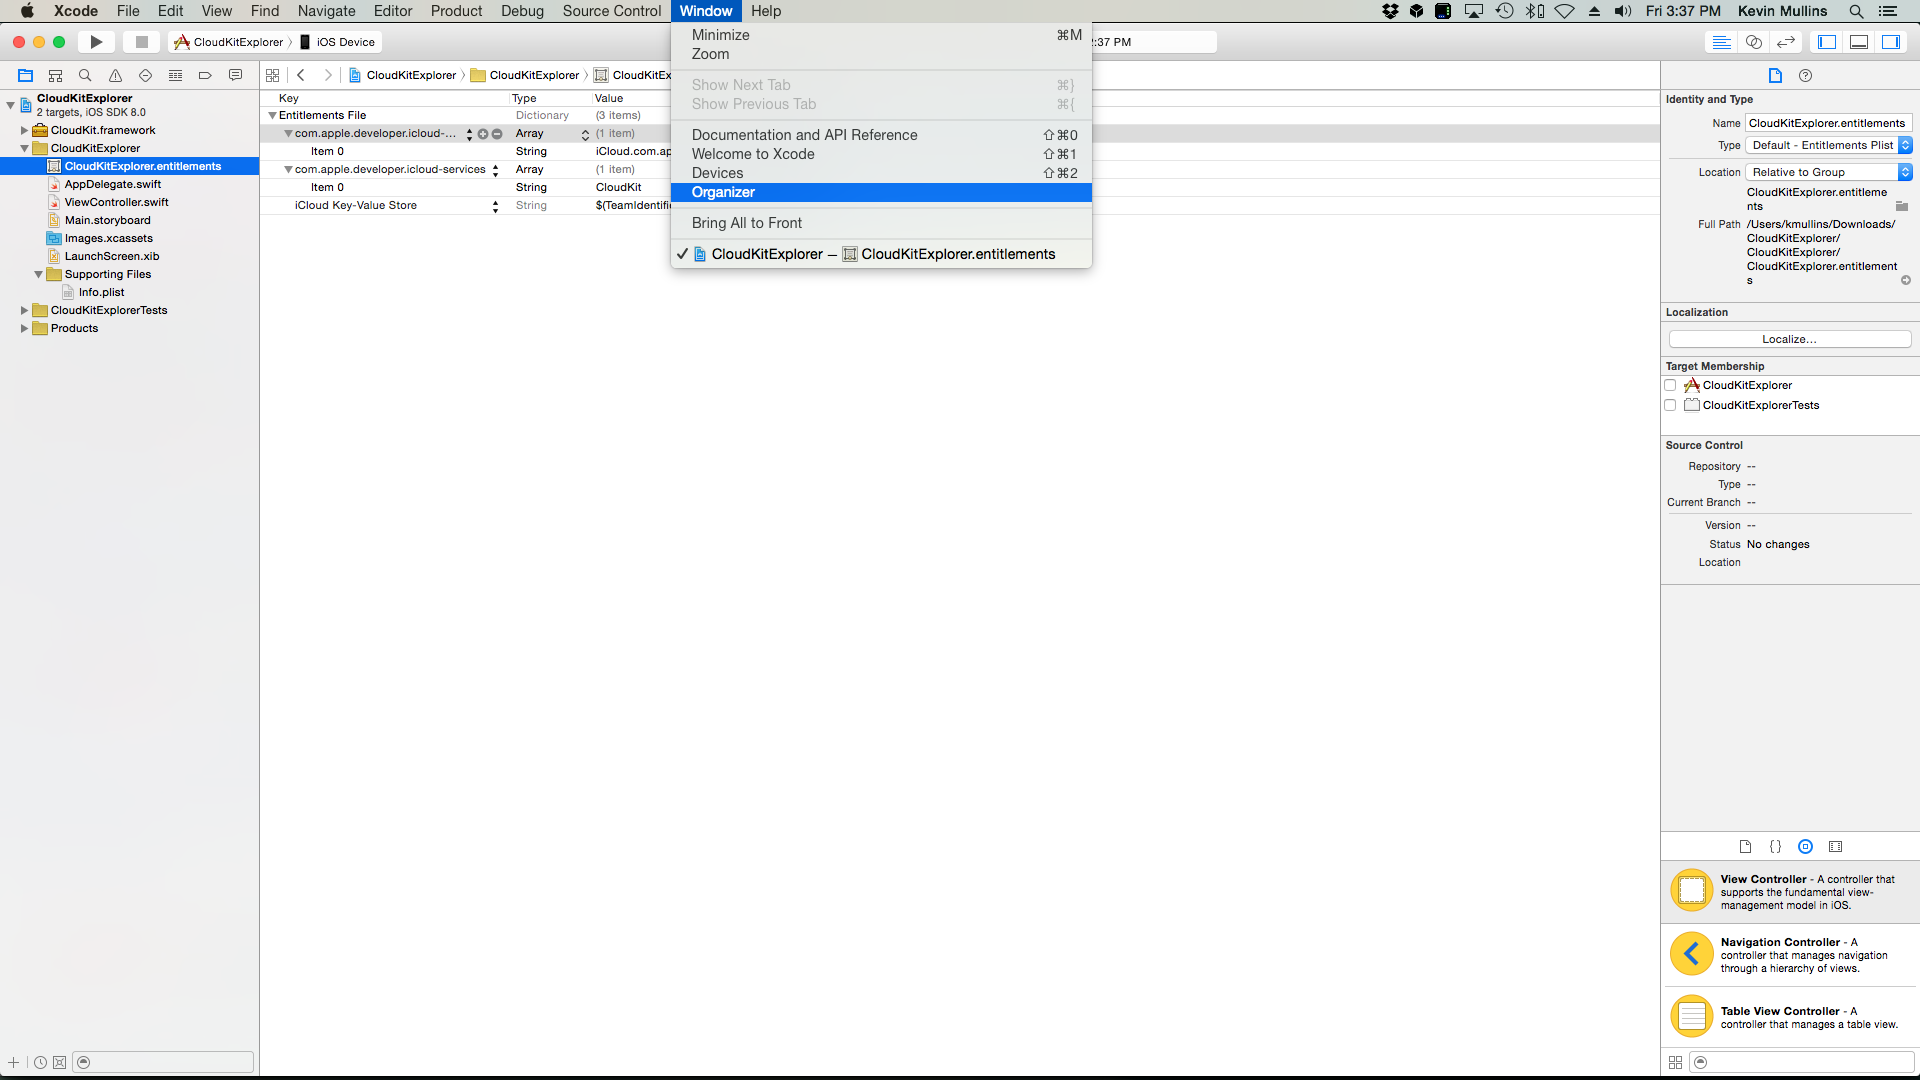The height and width of the screenshot is (1080, 1920).
Task: Stop the running task with Stop button
Action: 142,42
